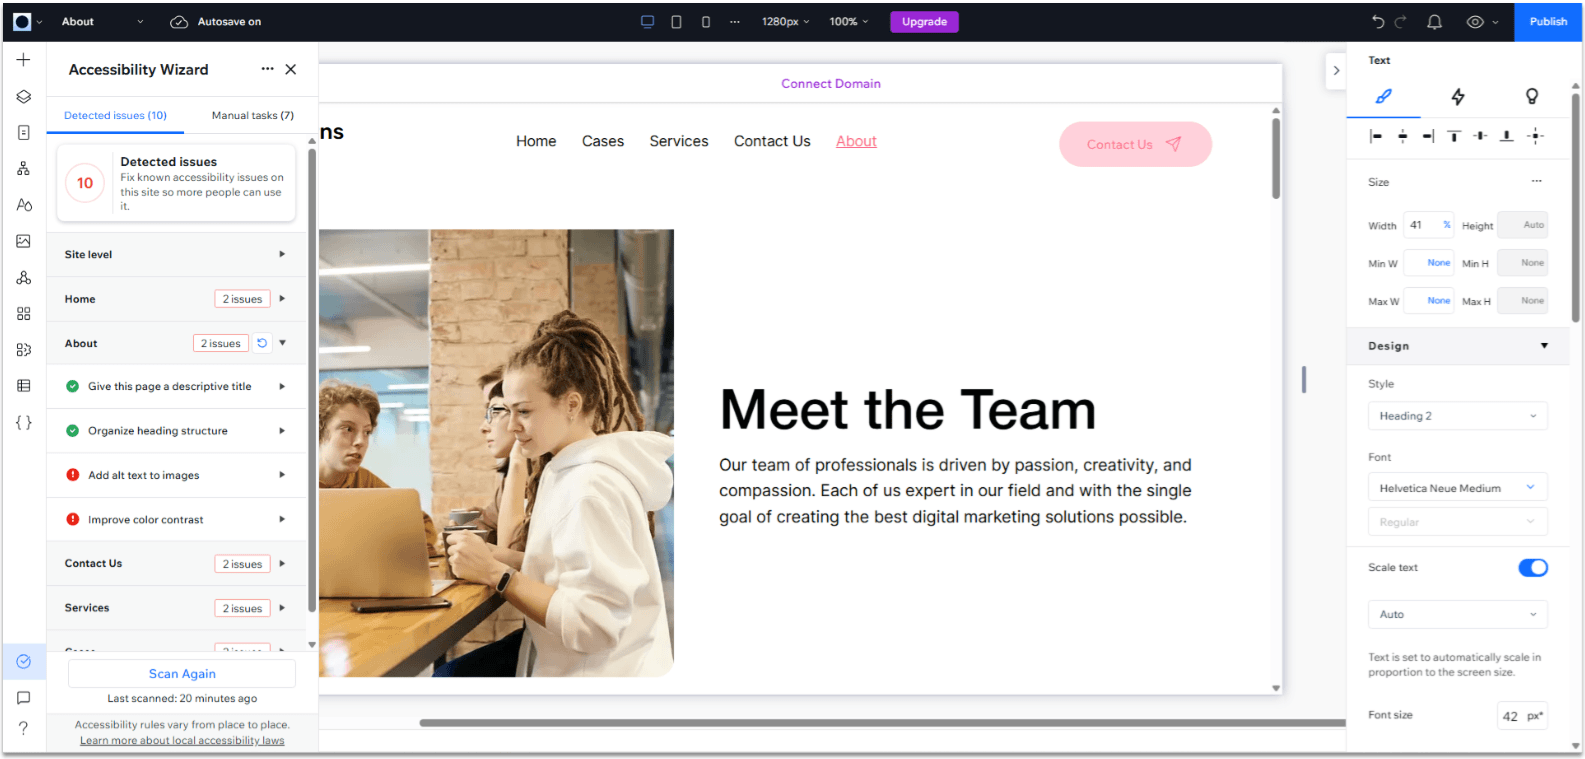Refresh issues for About page
This screenshot has height=759, width=1585.
262,343
